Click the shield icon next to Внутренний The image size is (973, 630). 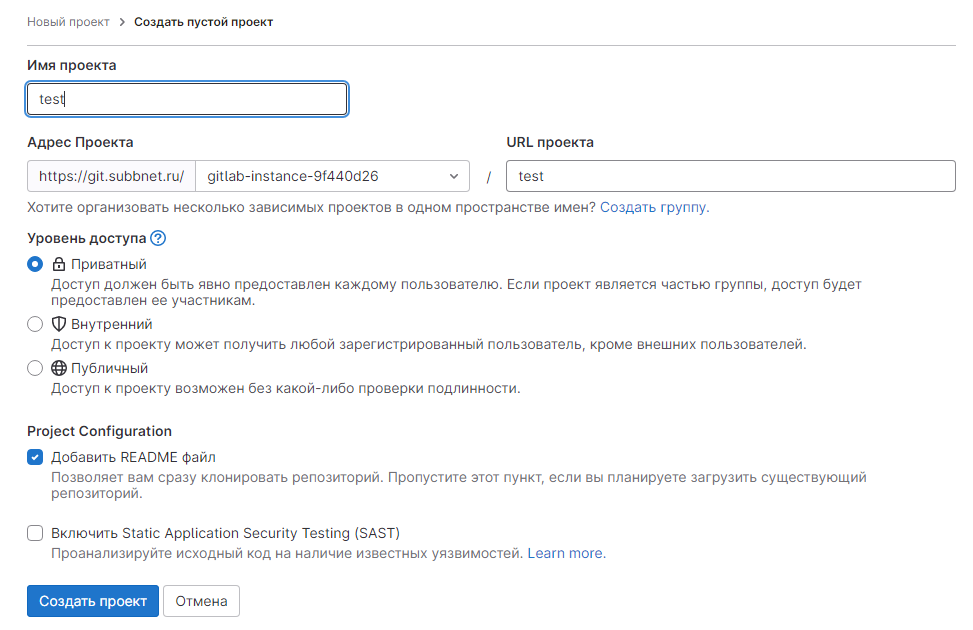58,324
